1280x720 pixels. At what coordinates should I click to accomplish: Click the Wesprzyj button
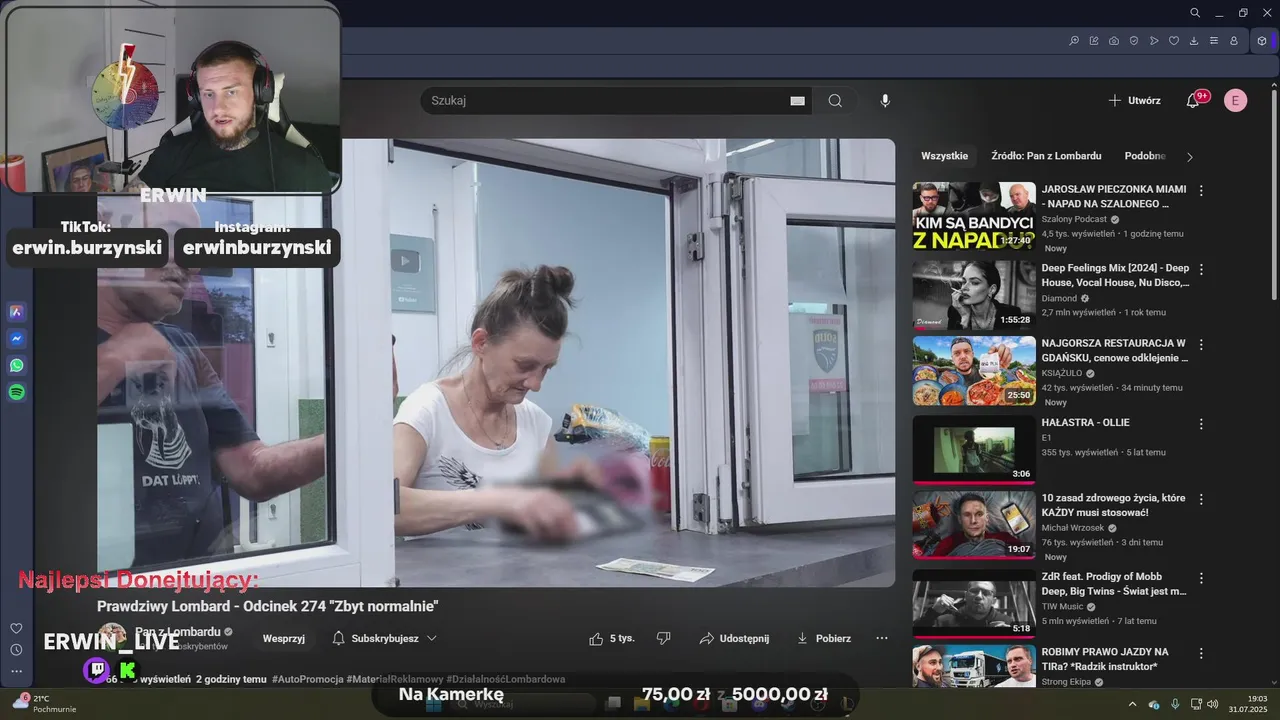(284, 638)
